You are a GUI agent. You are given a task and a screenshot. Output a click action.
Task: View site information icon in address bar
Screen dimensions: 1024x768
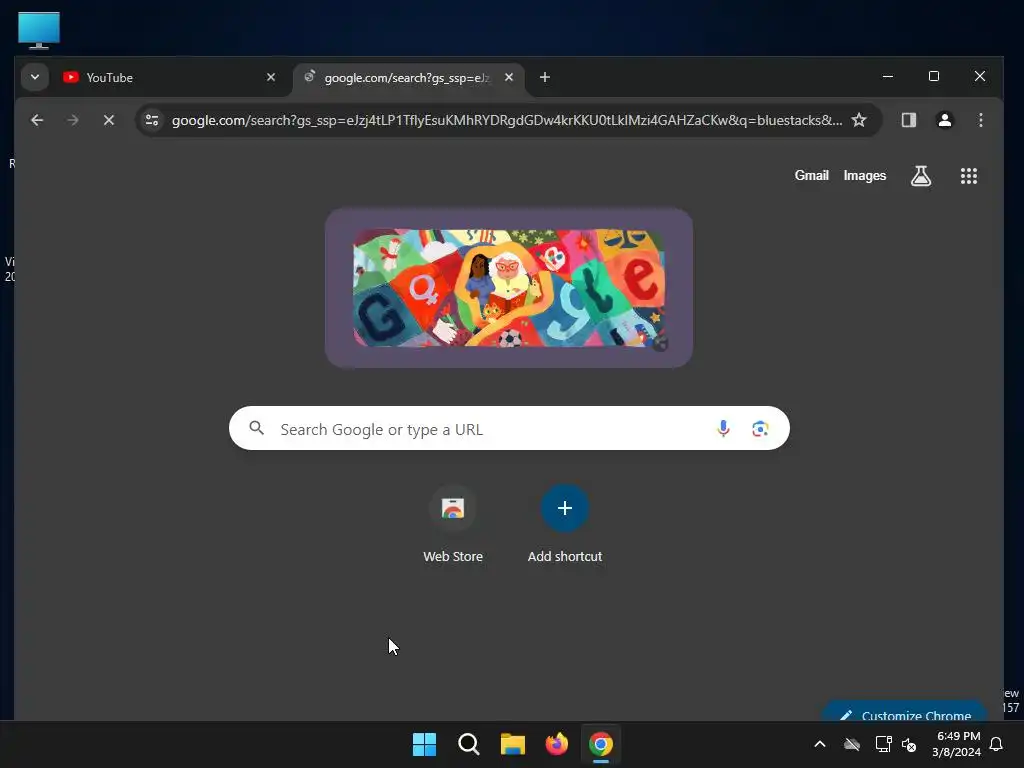click(152, 120)
